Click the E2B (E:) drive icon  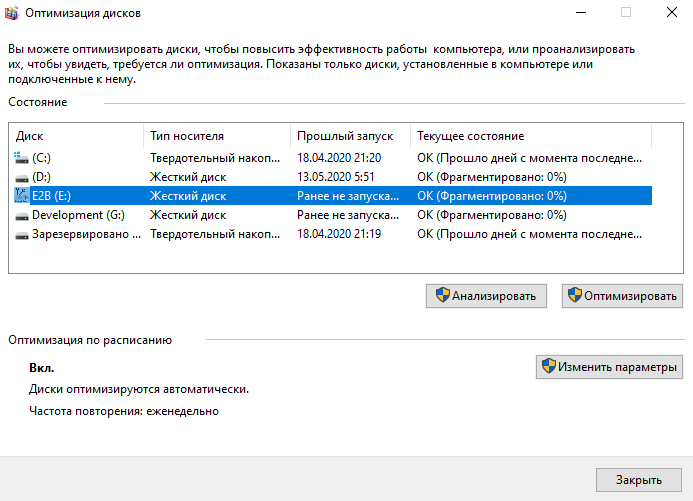[21, 196]
